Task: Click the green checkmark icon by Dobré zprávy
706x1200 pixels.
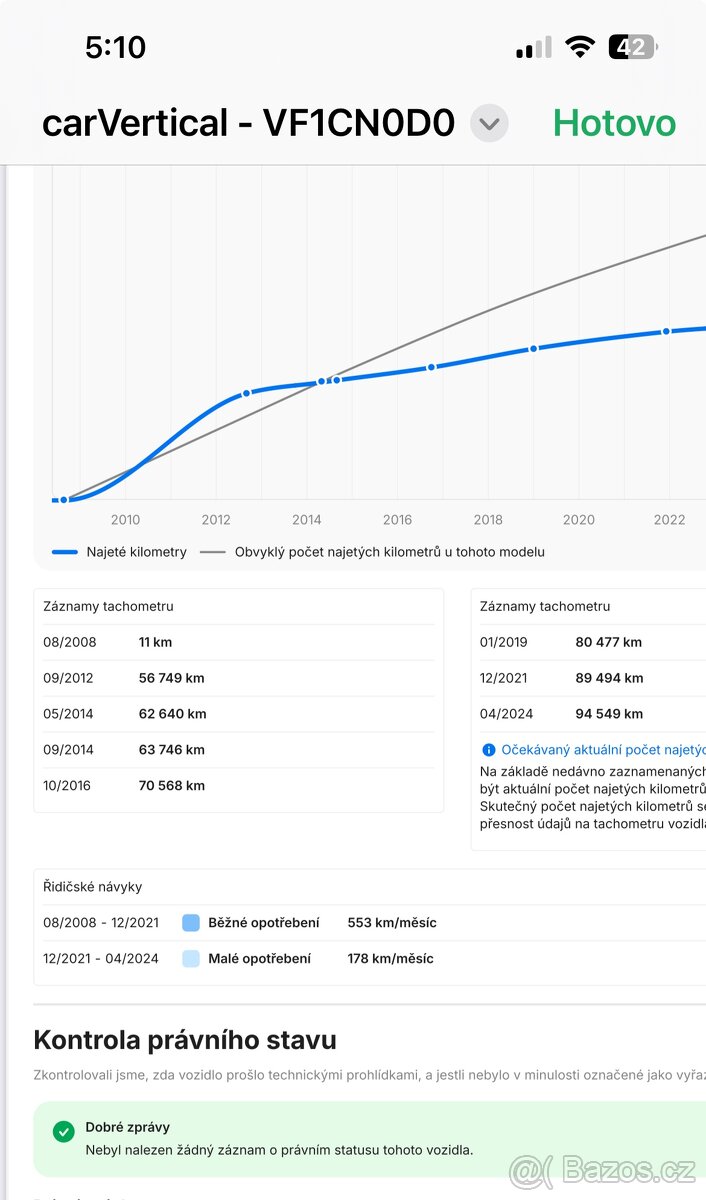Action: click(64, 1132)
